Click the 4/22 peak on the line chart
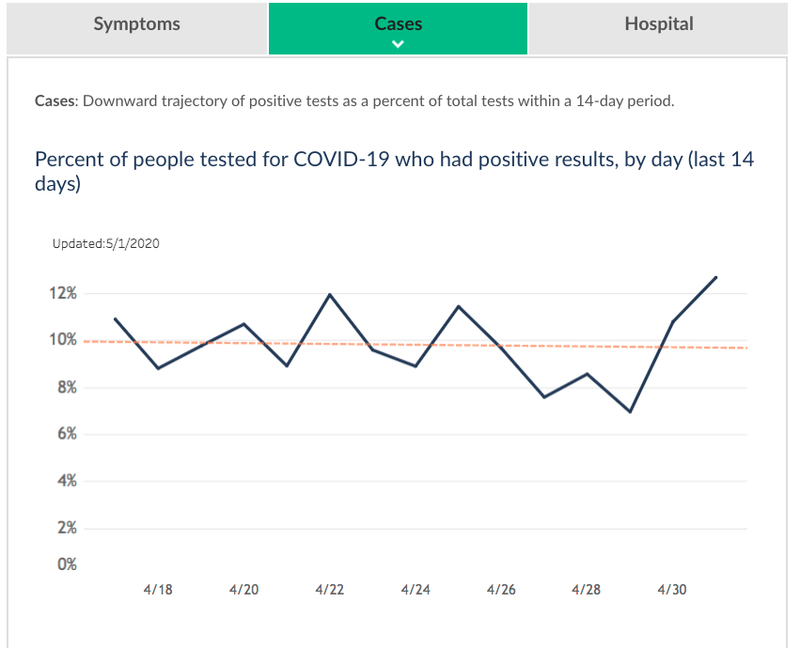 [x=330, y=294]
